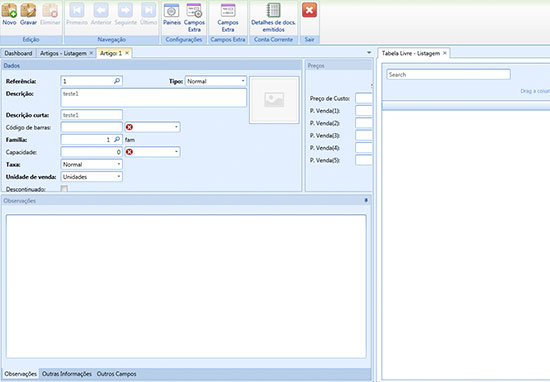
Task: Exit using the red Sair icon
Action: 309,10
